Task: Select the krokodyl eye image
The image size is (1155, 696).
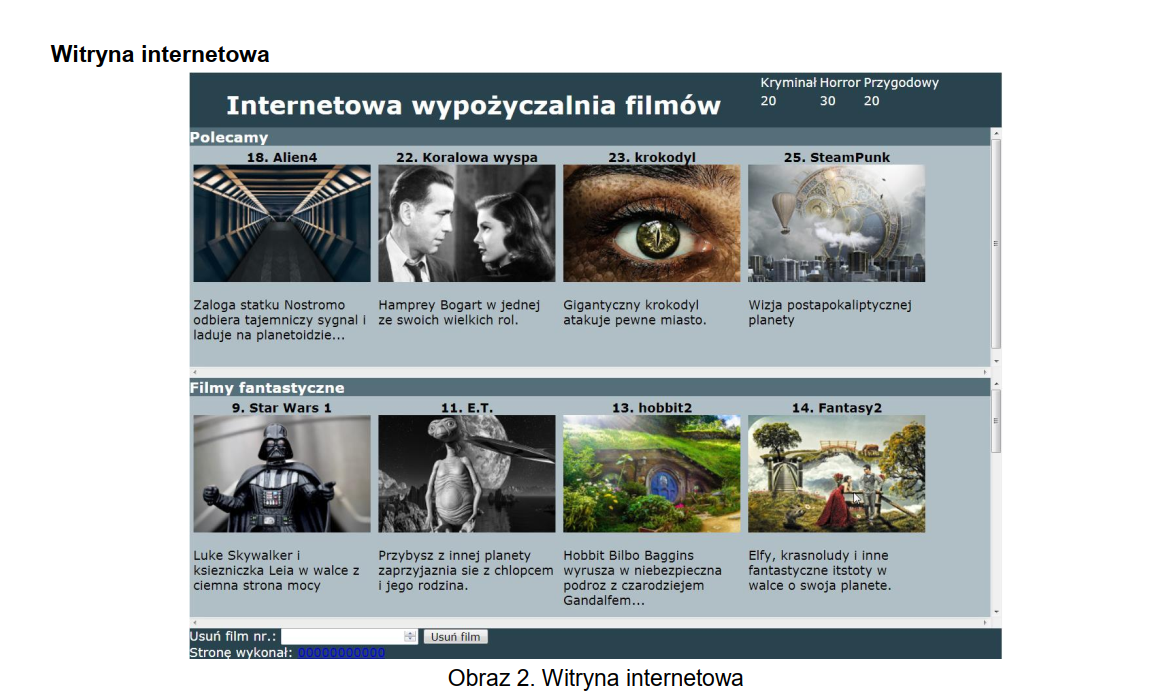Action: click(651, 223)
